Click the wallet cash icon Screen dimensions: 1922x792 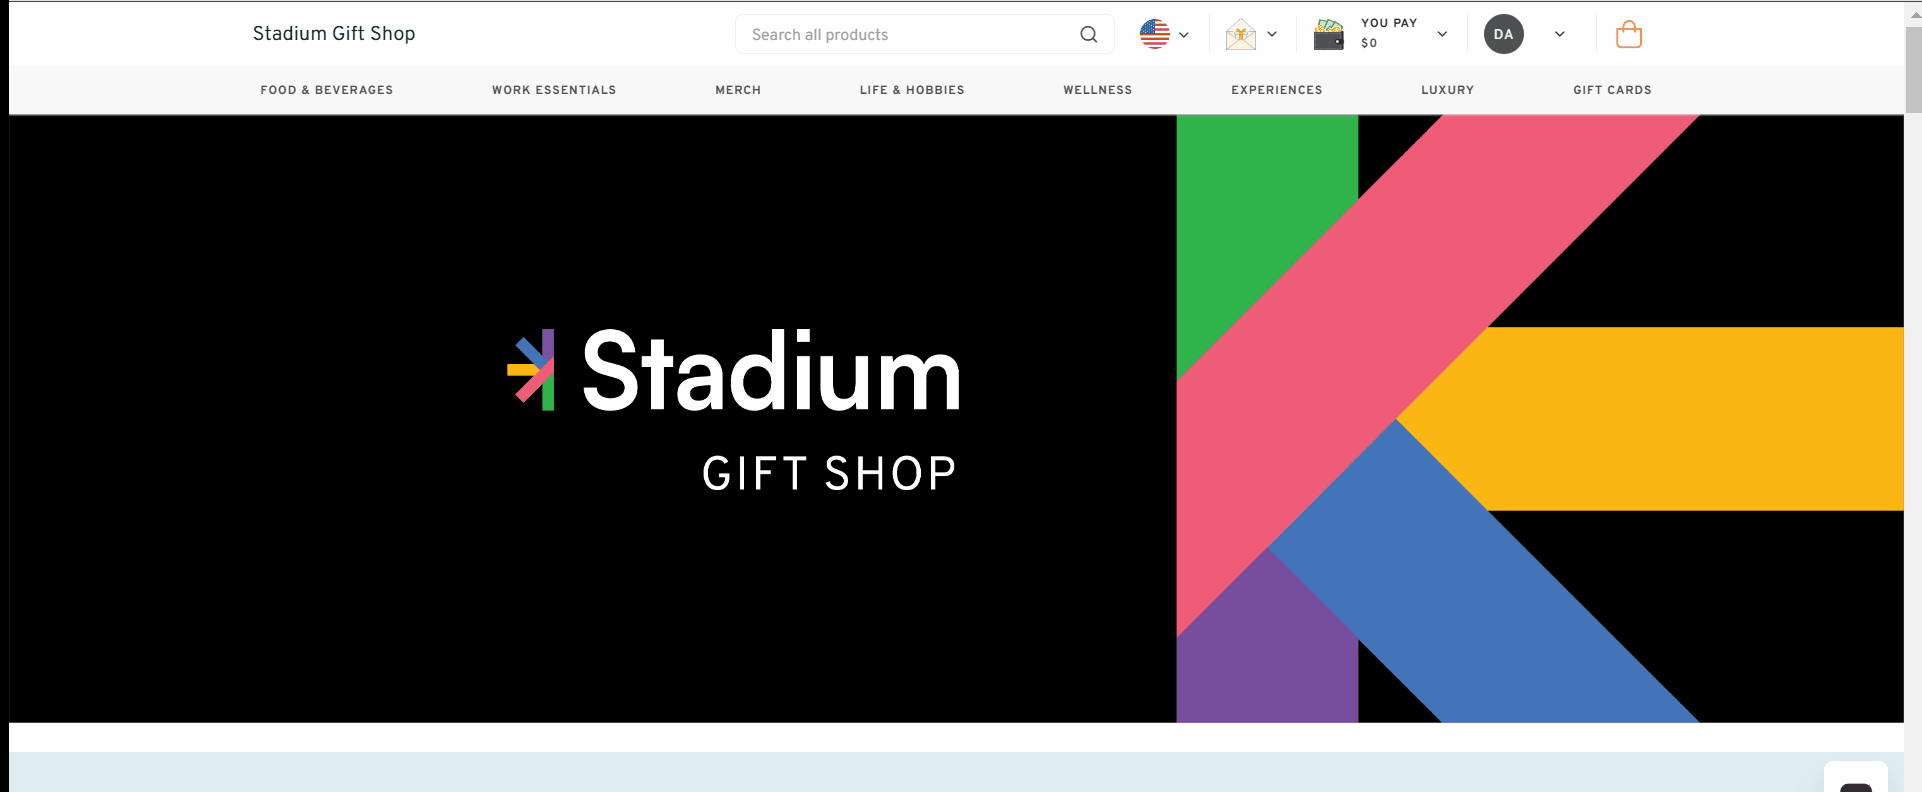1329,34
